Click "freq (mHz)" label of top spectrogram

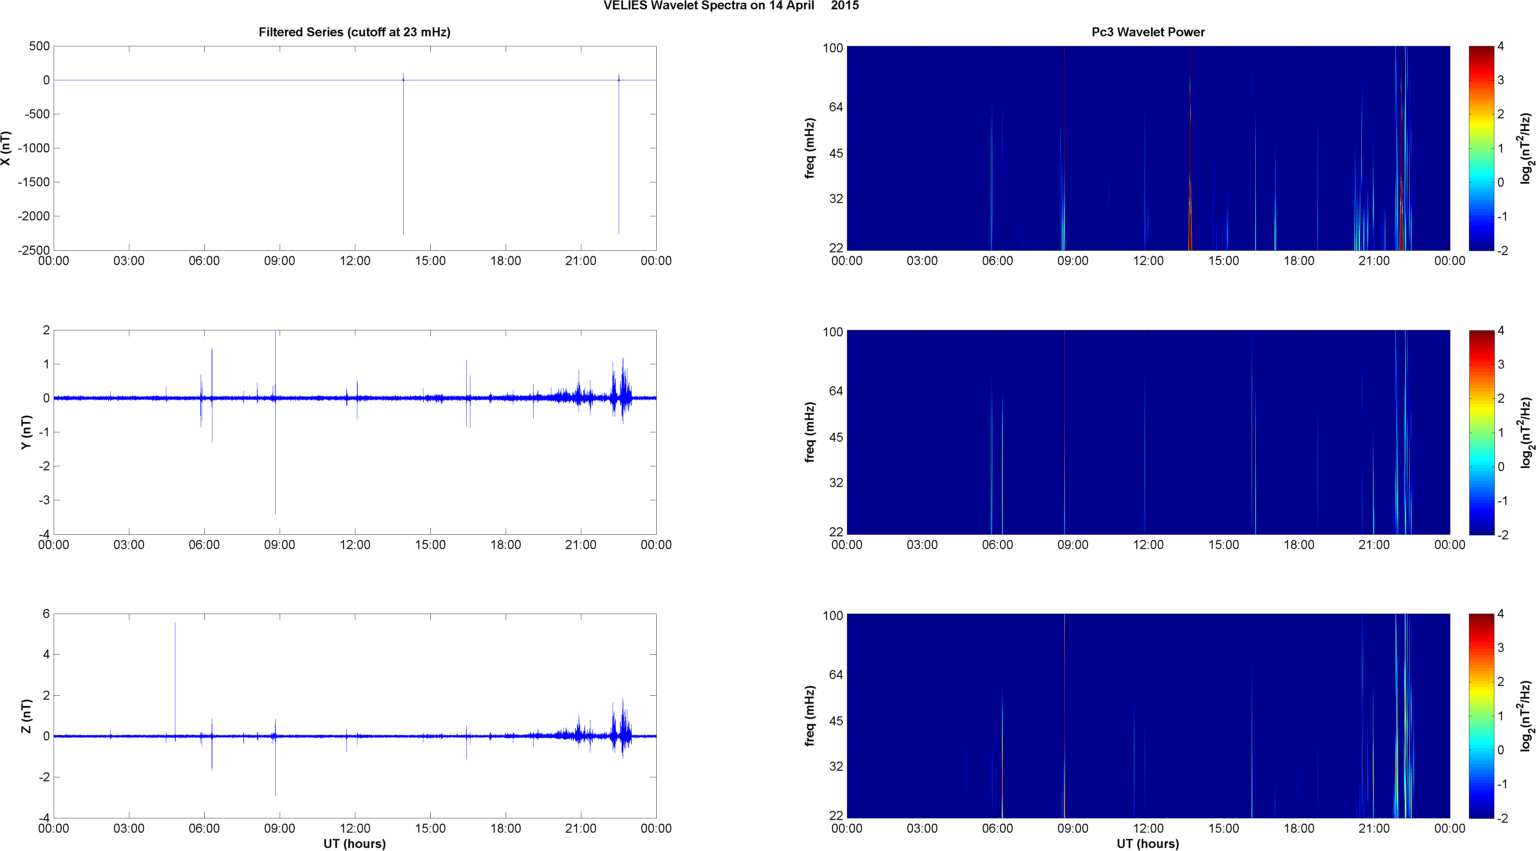[810, 148]
